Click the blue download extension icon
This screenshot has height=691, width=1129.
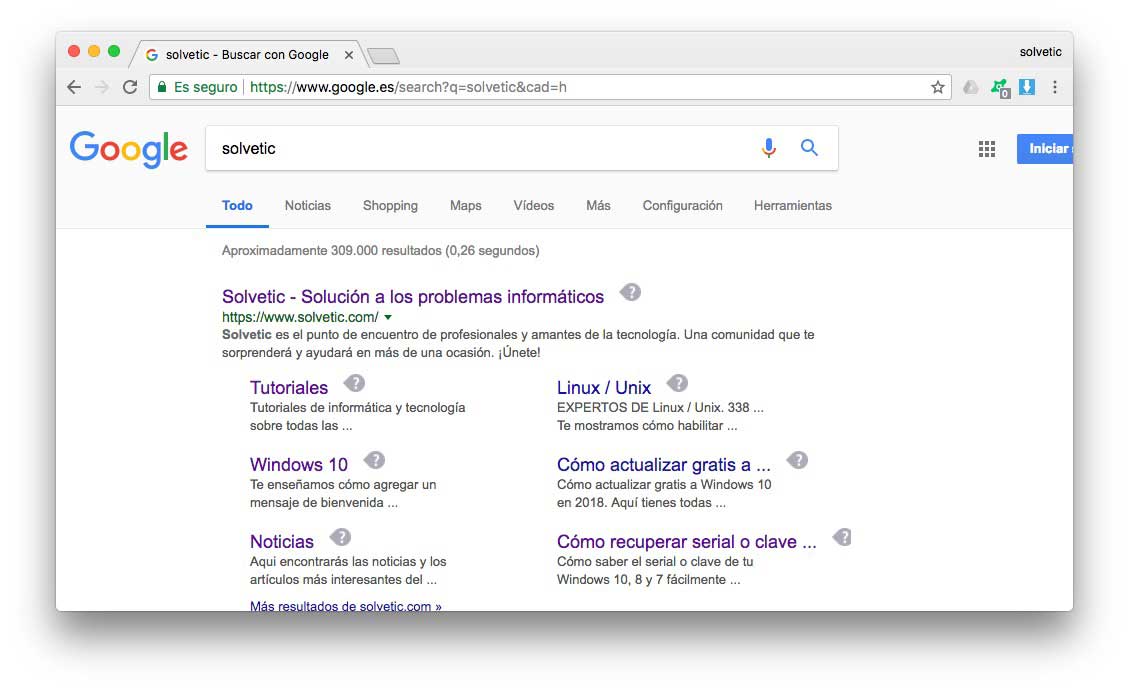pos(1026,87)
